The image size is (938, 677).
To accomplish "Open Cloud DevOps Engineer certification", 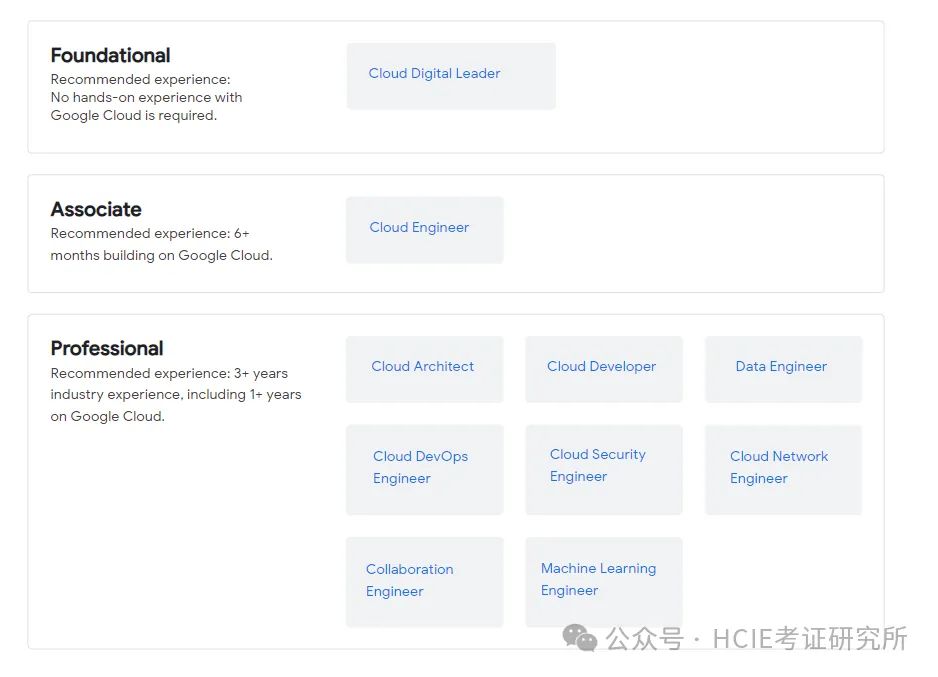I will coord(425,469).
